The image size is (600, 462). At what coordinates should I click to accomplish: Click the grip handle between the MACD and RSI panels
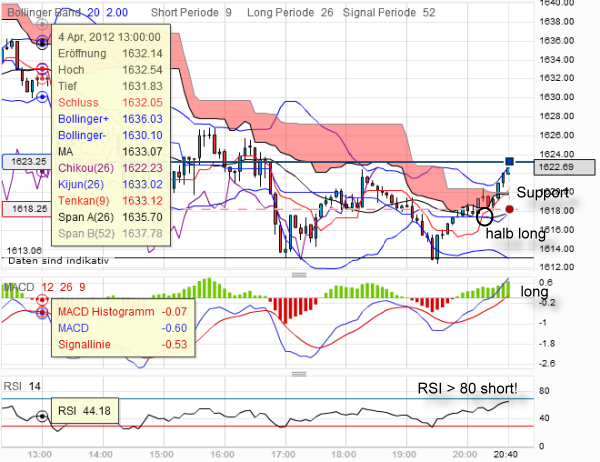tap(299, 374)
